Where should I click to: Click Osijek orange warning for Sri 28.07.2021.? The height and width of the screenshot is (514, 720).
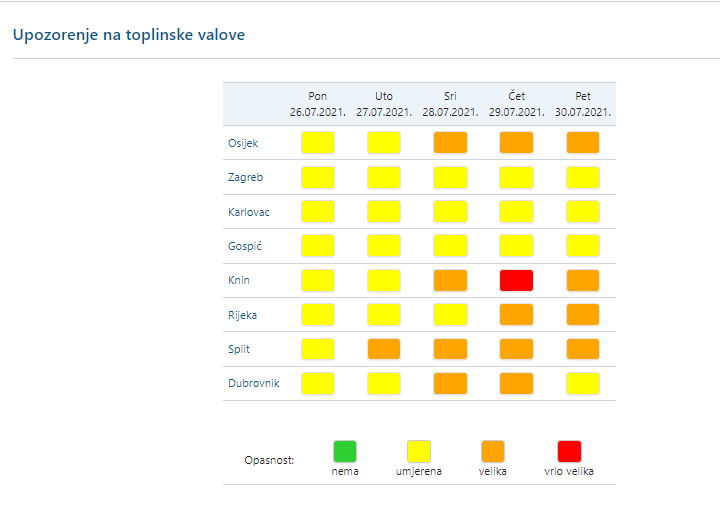click(450, 142)
